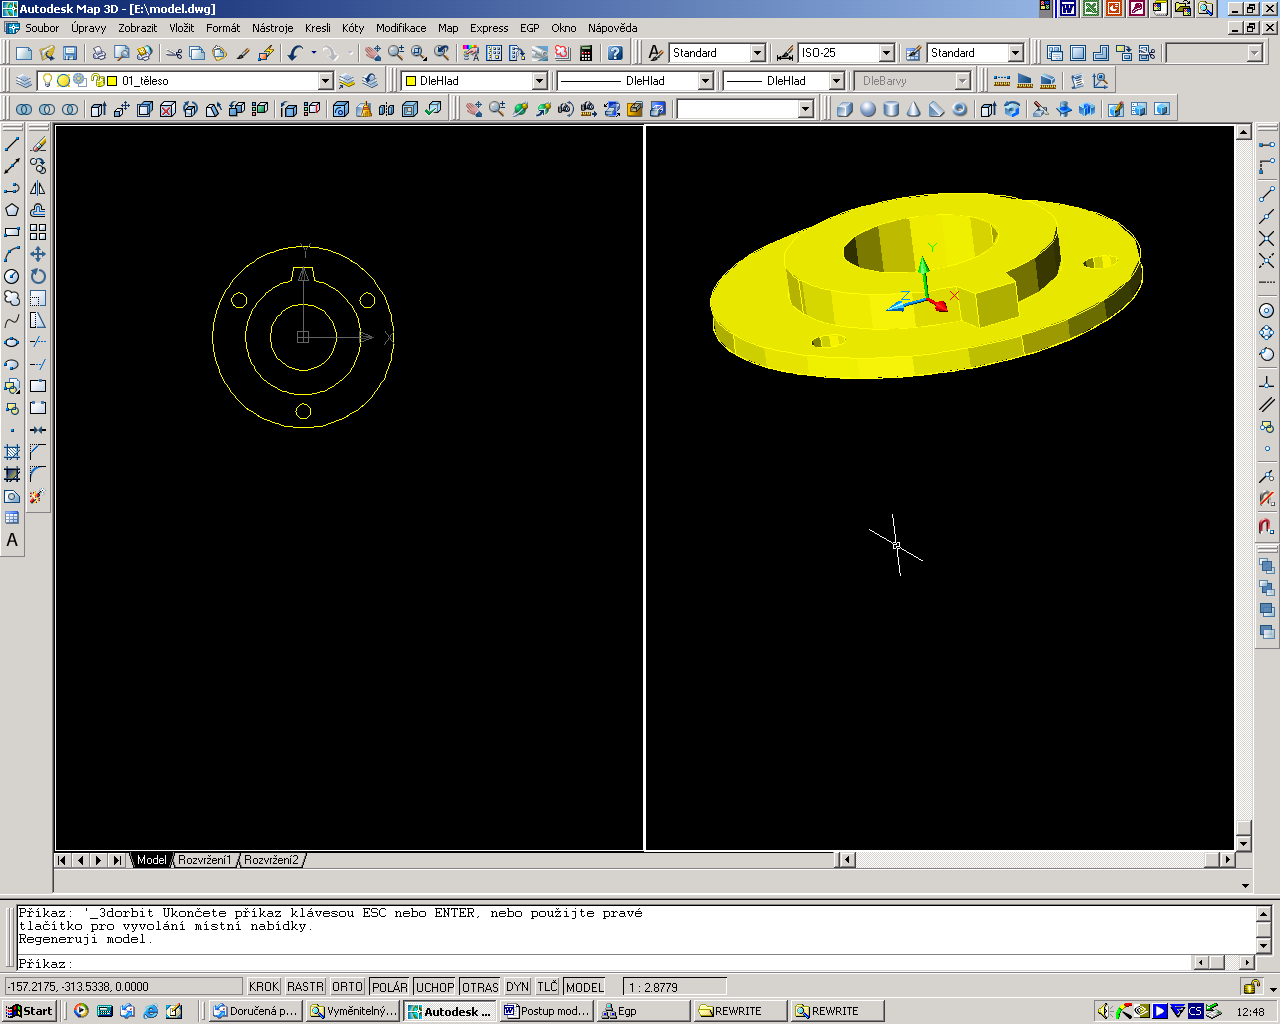
Task: Open the calculator icon in the toolbar
Action: (x=586, y=53)
